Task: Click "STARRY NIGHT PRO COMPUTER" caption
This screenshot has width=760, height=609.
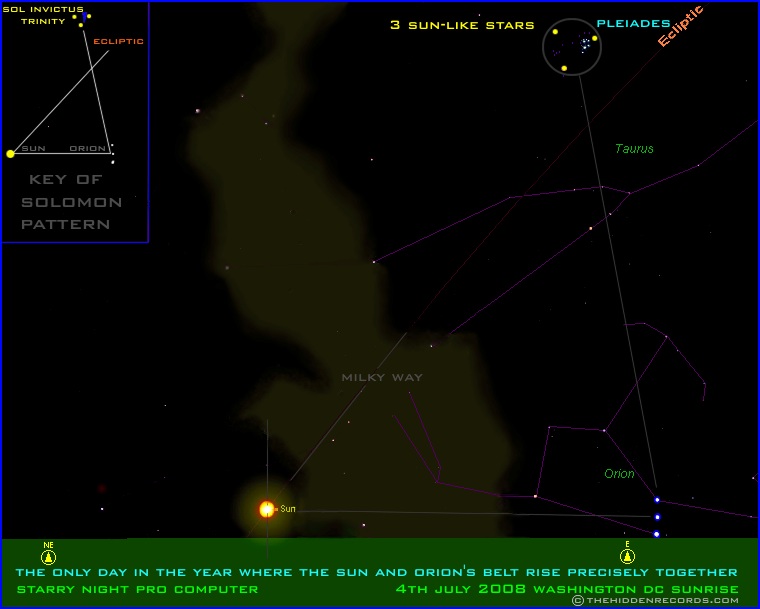Action: pos(137,590)
